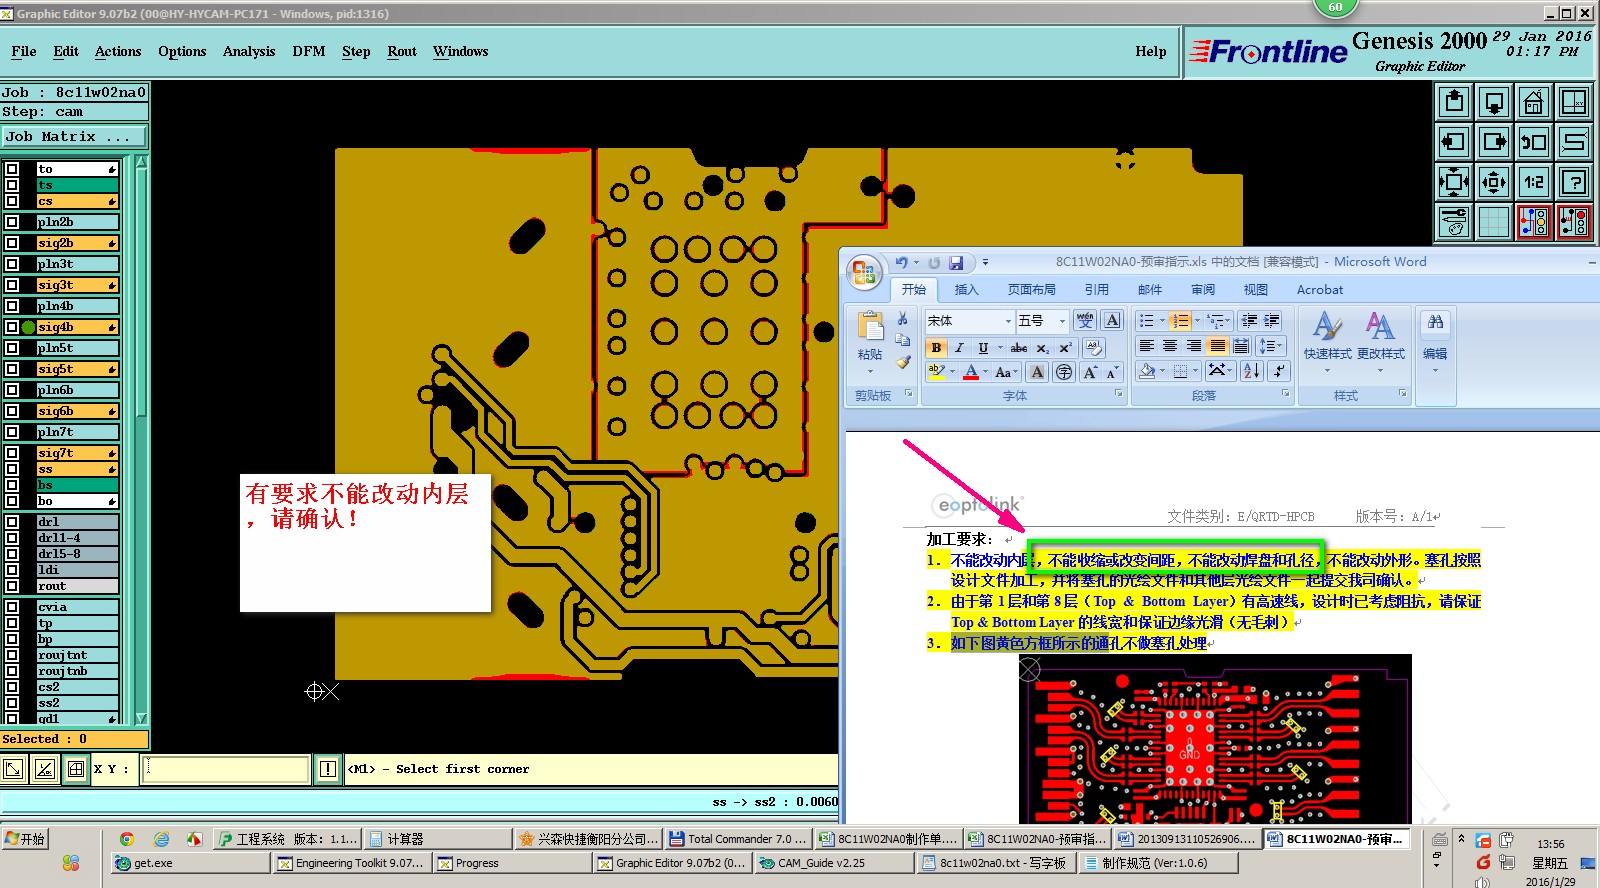The image size is (1600, 888).
Task: Click the Save floppy icon in Word
Action: (956, 263)
